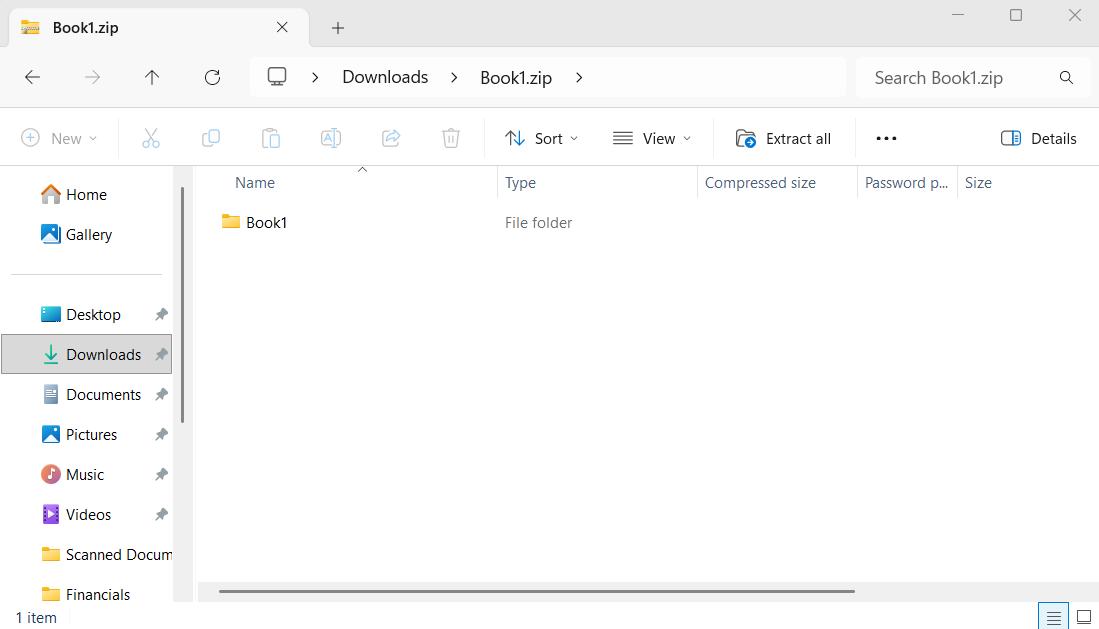Go up one folder level
Image resolution: width=1099 pixels, height=629 pixels.
(x=152, y=77)
